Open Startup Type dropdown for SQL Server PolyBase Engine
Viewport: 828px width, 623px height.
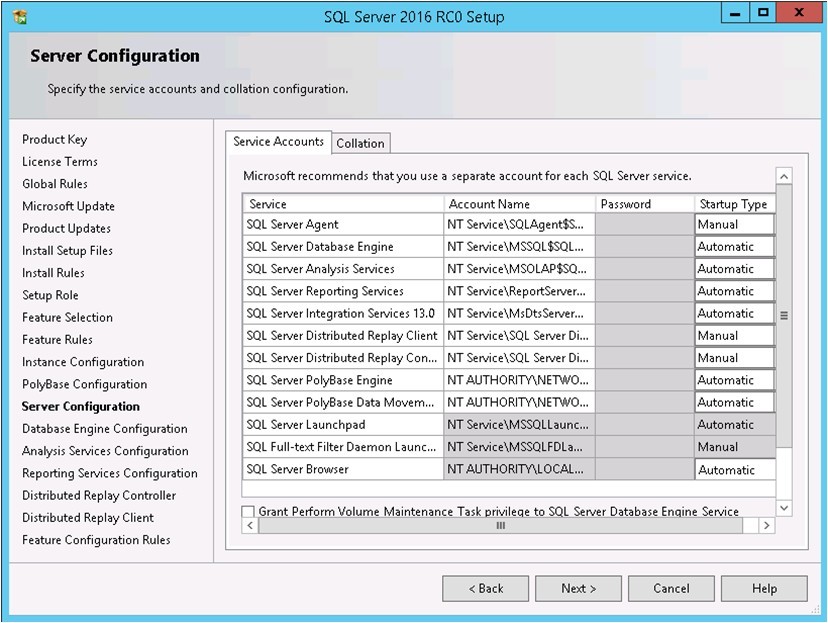(735, 380)
